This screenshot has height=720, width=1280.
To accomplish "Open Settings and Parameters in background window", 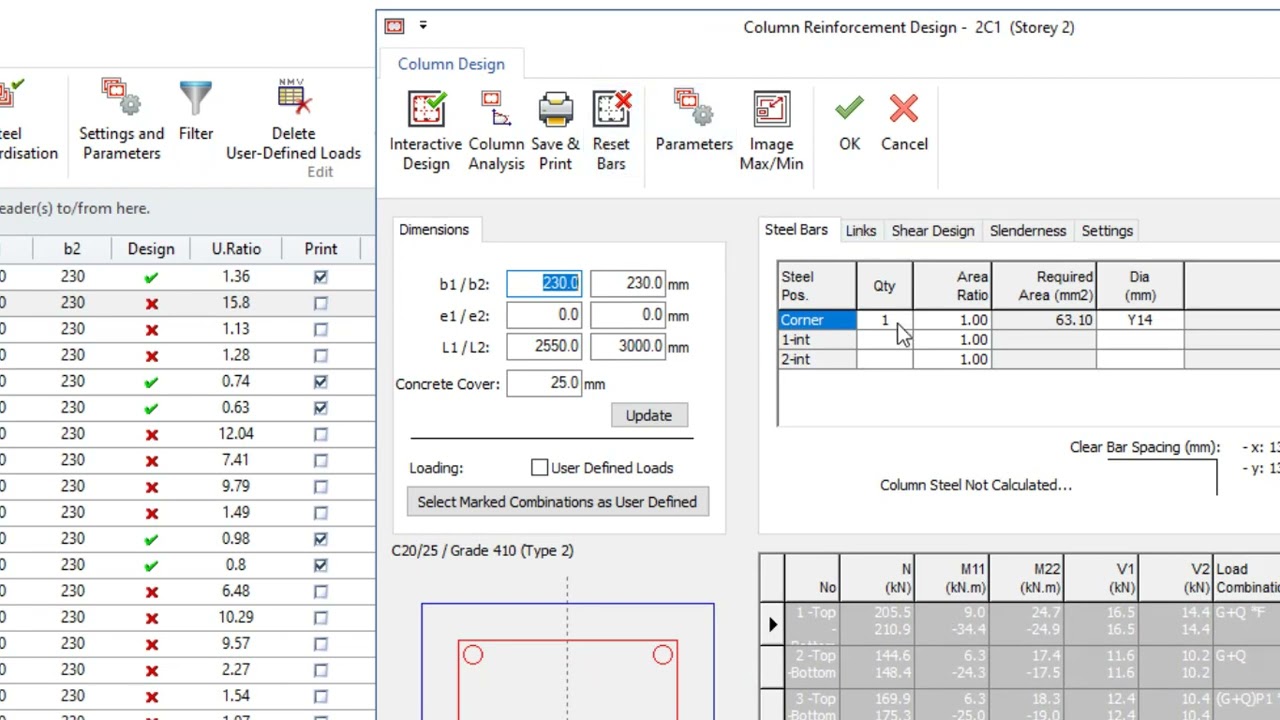I will pos(121,120).
